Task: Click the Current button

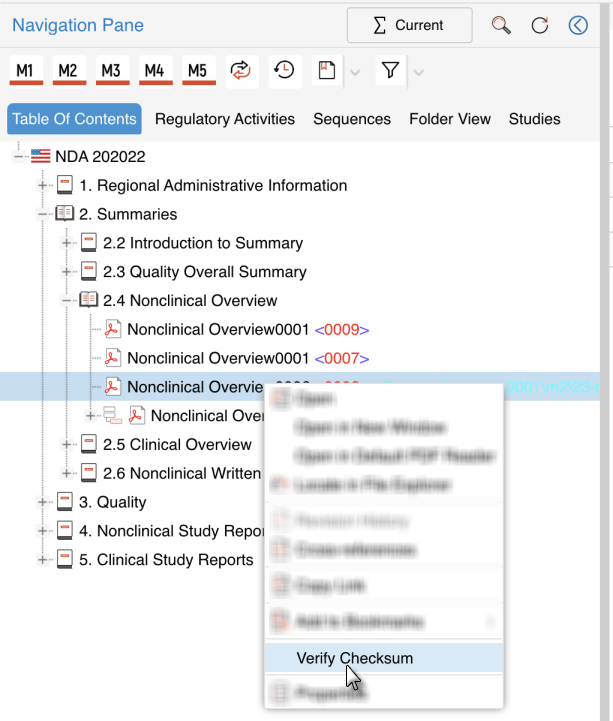Action: pos(409,26)
